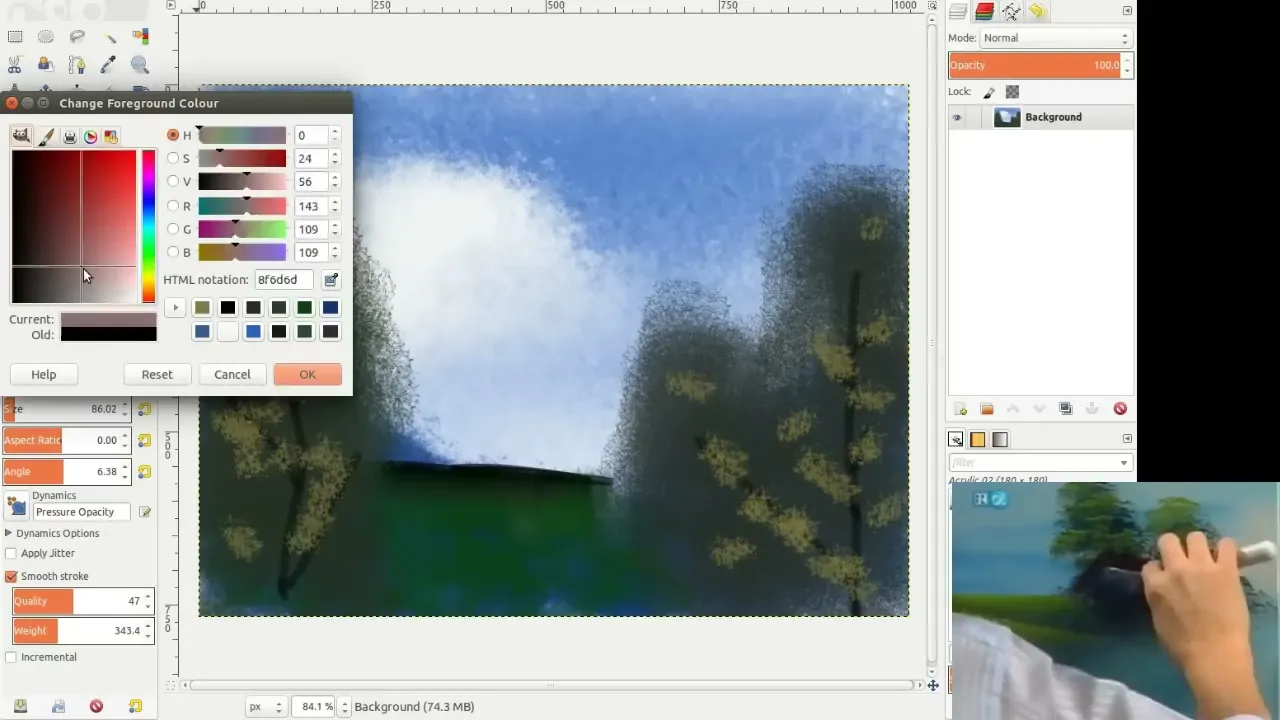Click the HTML notation field
The width and height of the screenshot is (1280, 720).
point(284,280)
